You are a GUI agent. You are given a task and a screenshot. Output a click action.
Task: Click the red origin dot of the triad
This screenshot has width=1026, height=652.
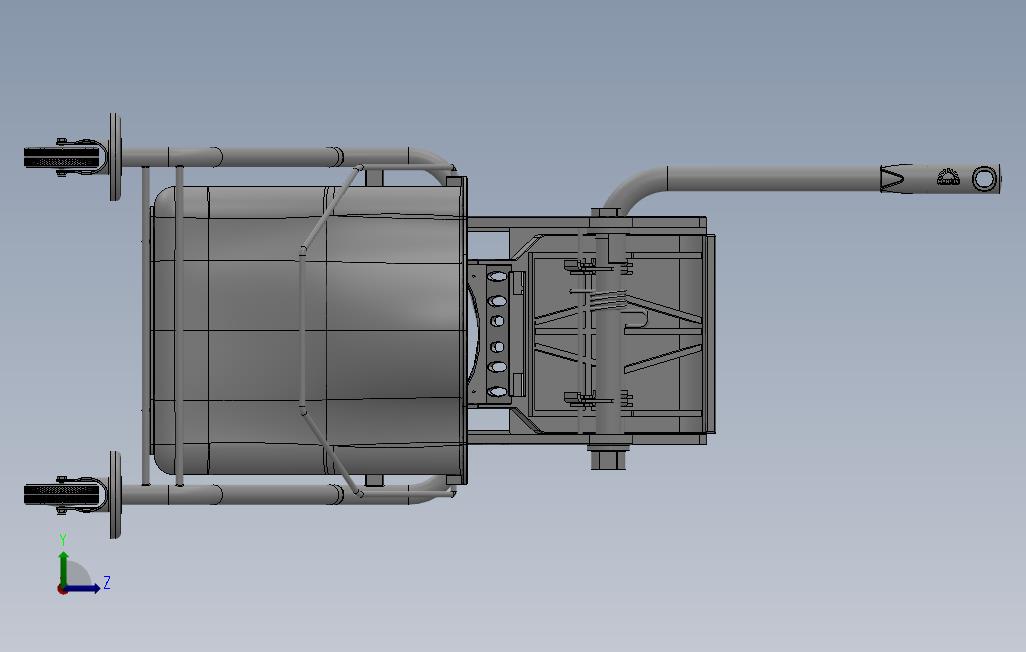pos(62,589)
